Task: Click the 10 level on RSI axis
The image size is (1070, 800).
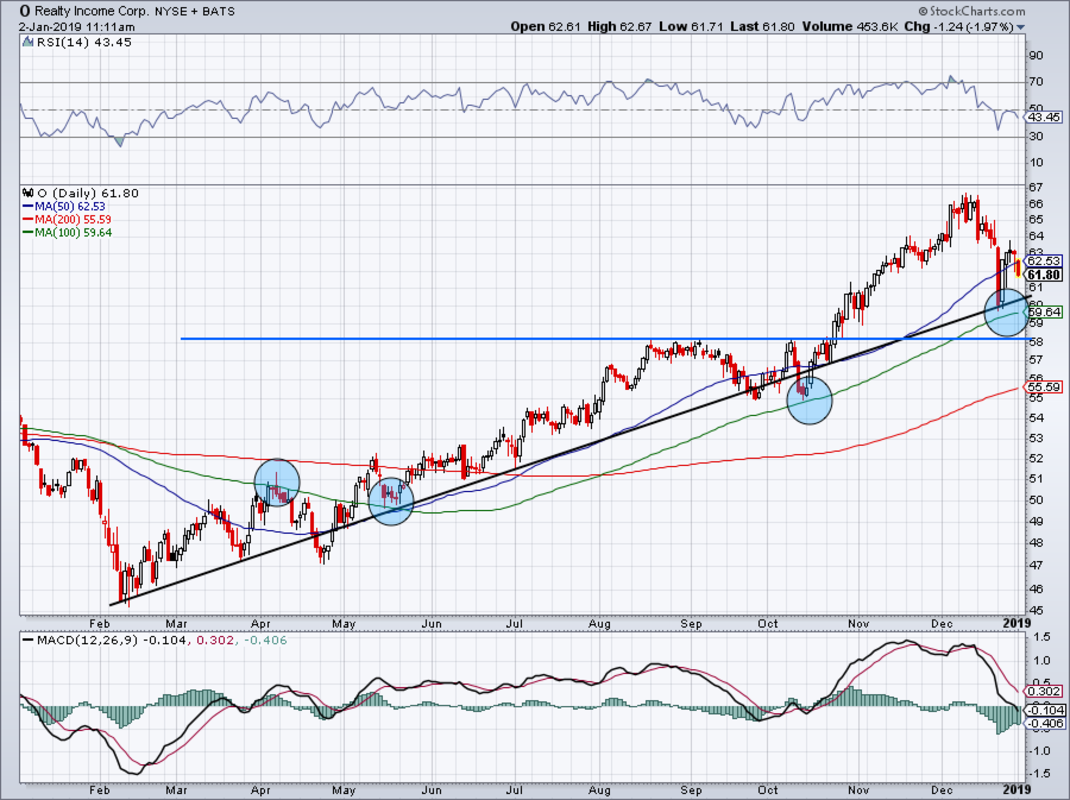Action: 1036,162
